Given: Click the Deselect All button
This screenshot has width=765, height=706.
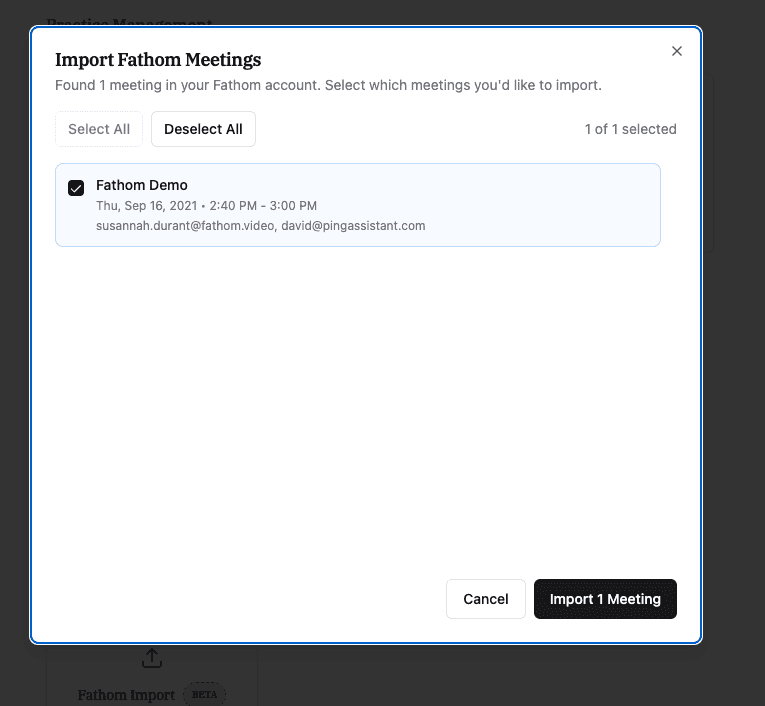Looking at the screenshot, I should point(203,129).
